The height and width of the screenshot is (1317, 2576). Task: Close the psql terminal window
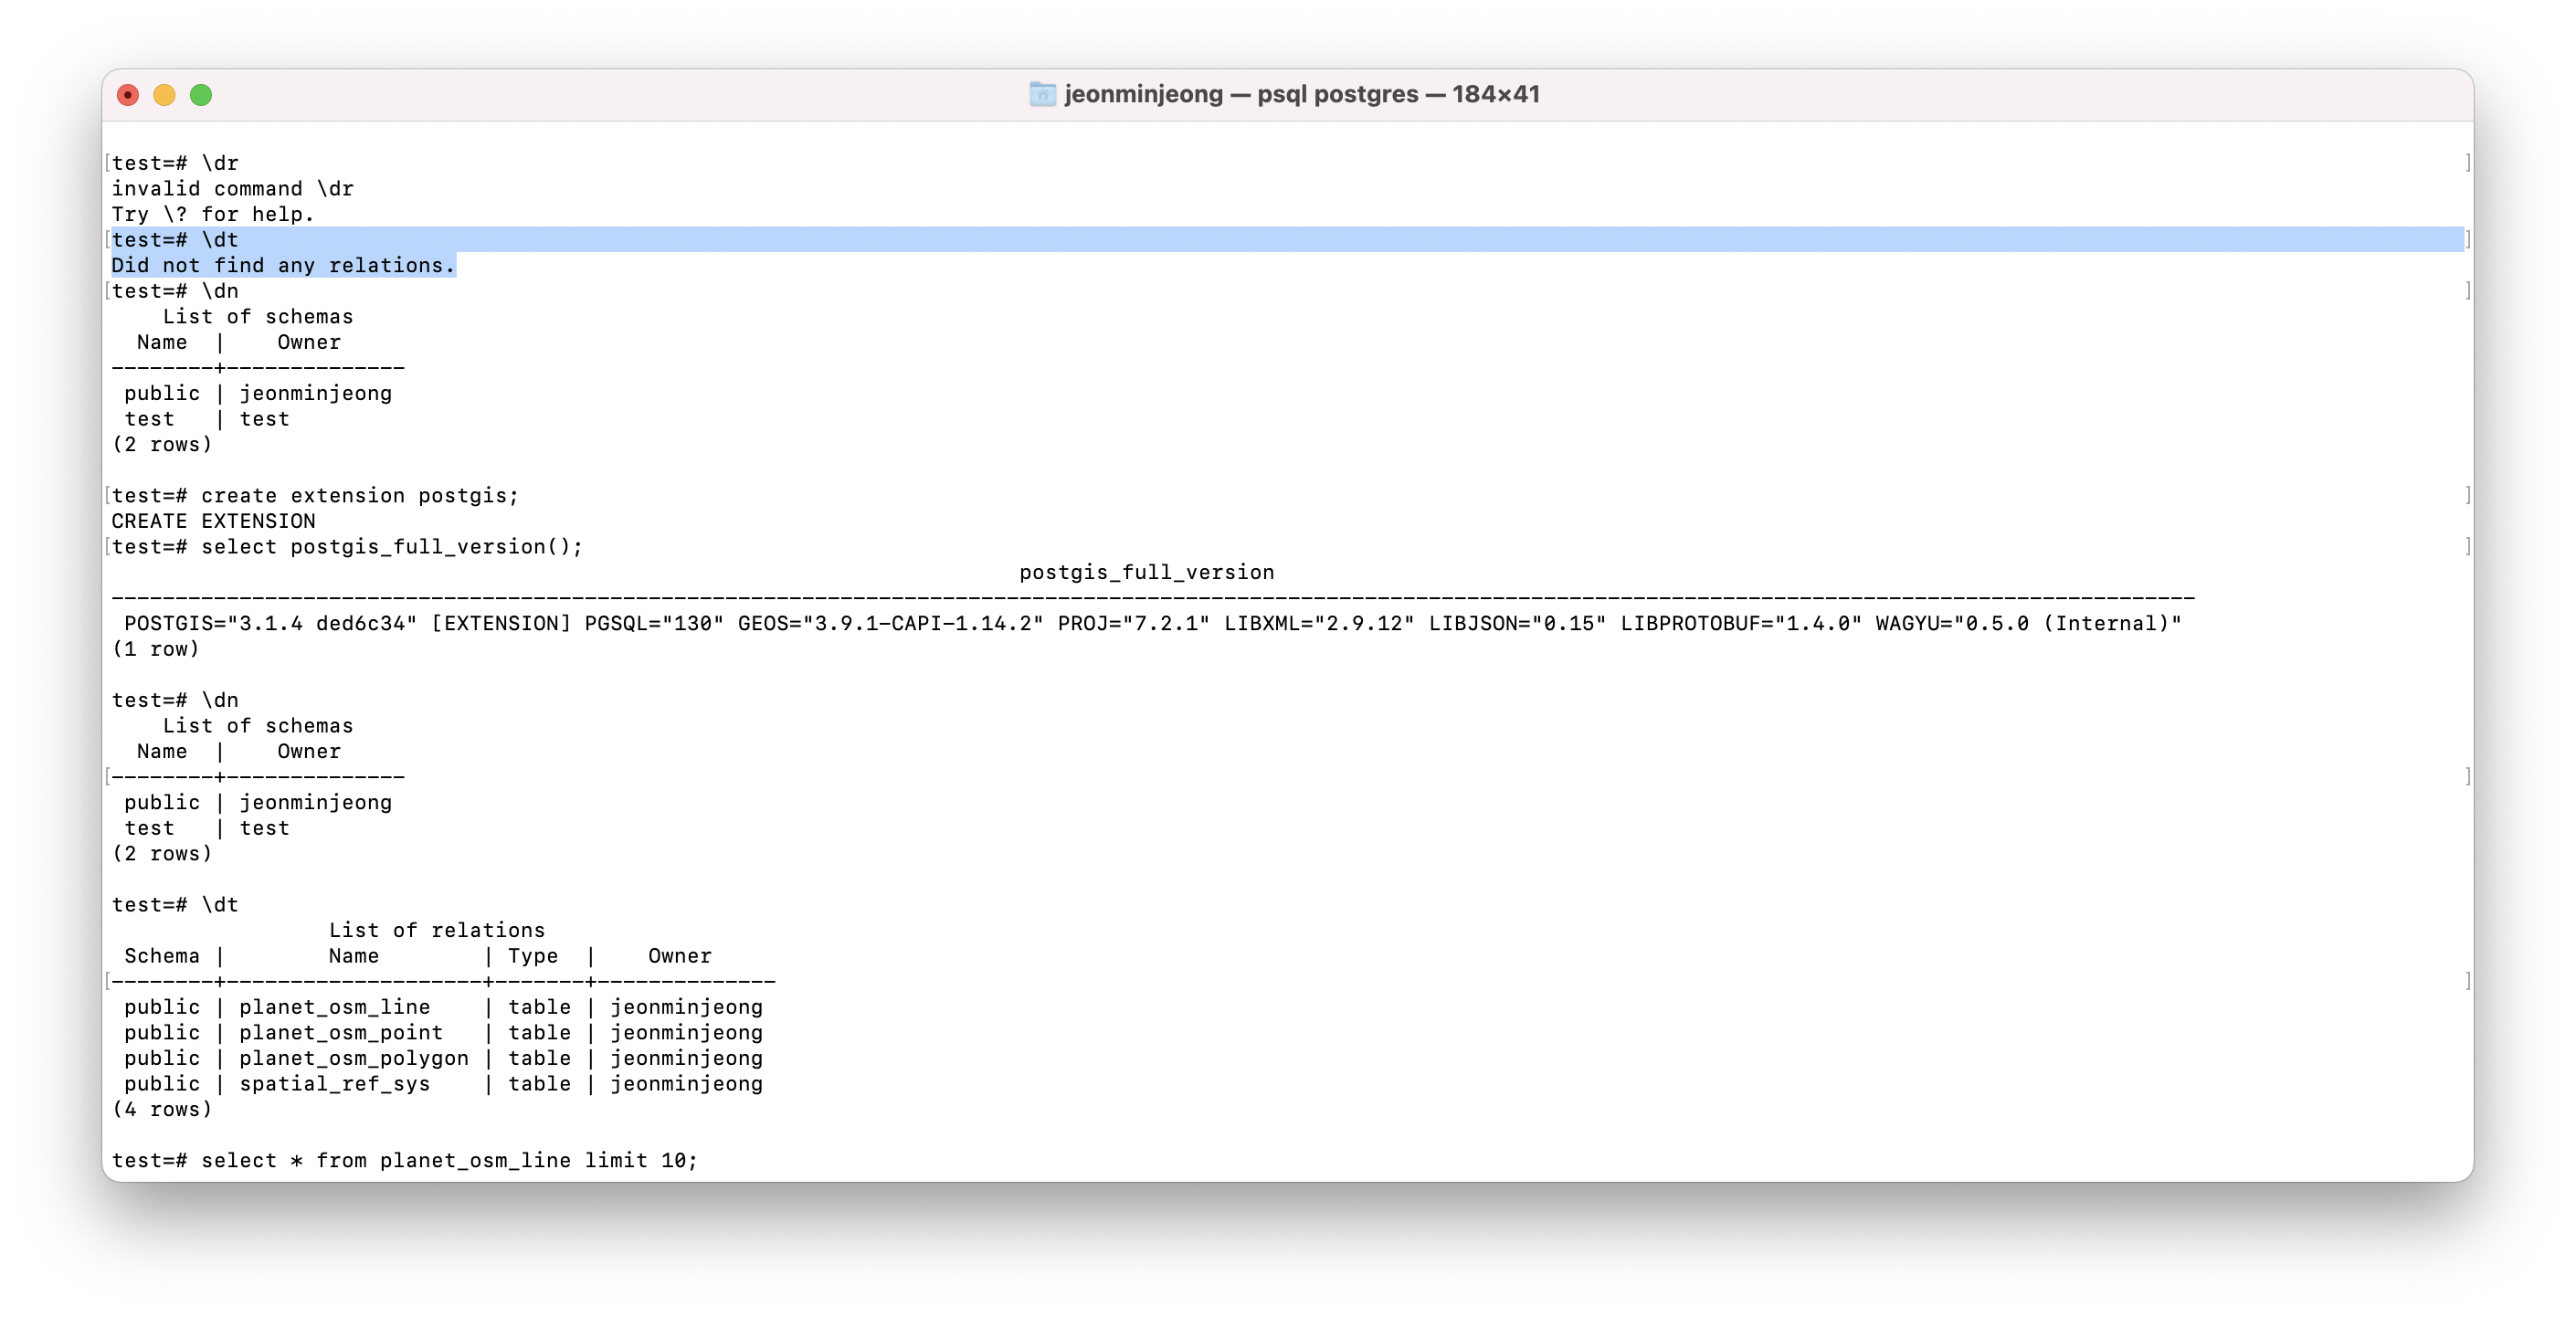point(128,95)
